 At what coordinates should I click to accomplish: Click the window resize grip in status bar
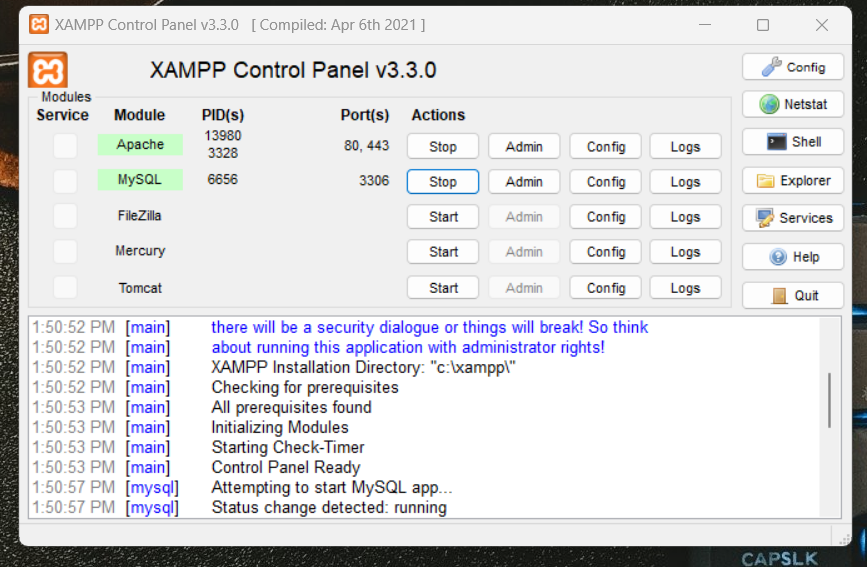[844, 539]
